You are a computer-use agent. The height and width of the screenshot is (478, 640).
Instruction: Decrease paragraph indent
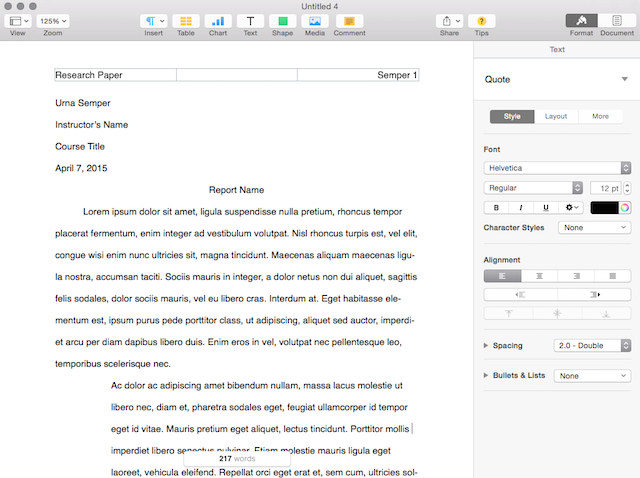tap(520, 294)
